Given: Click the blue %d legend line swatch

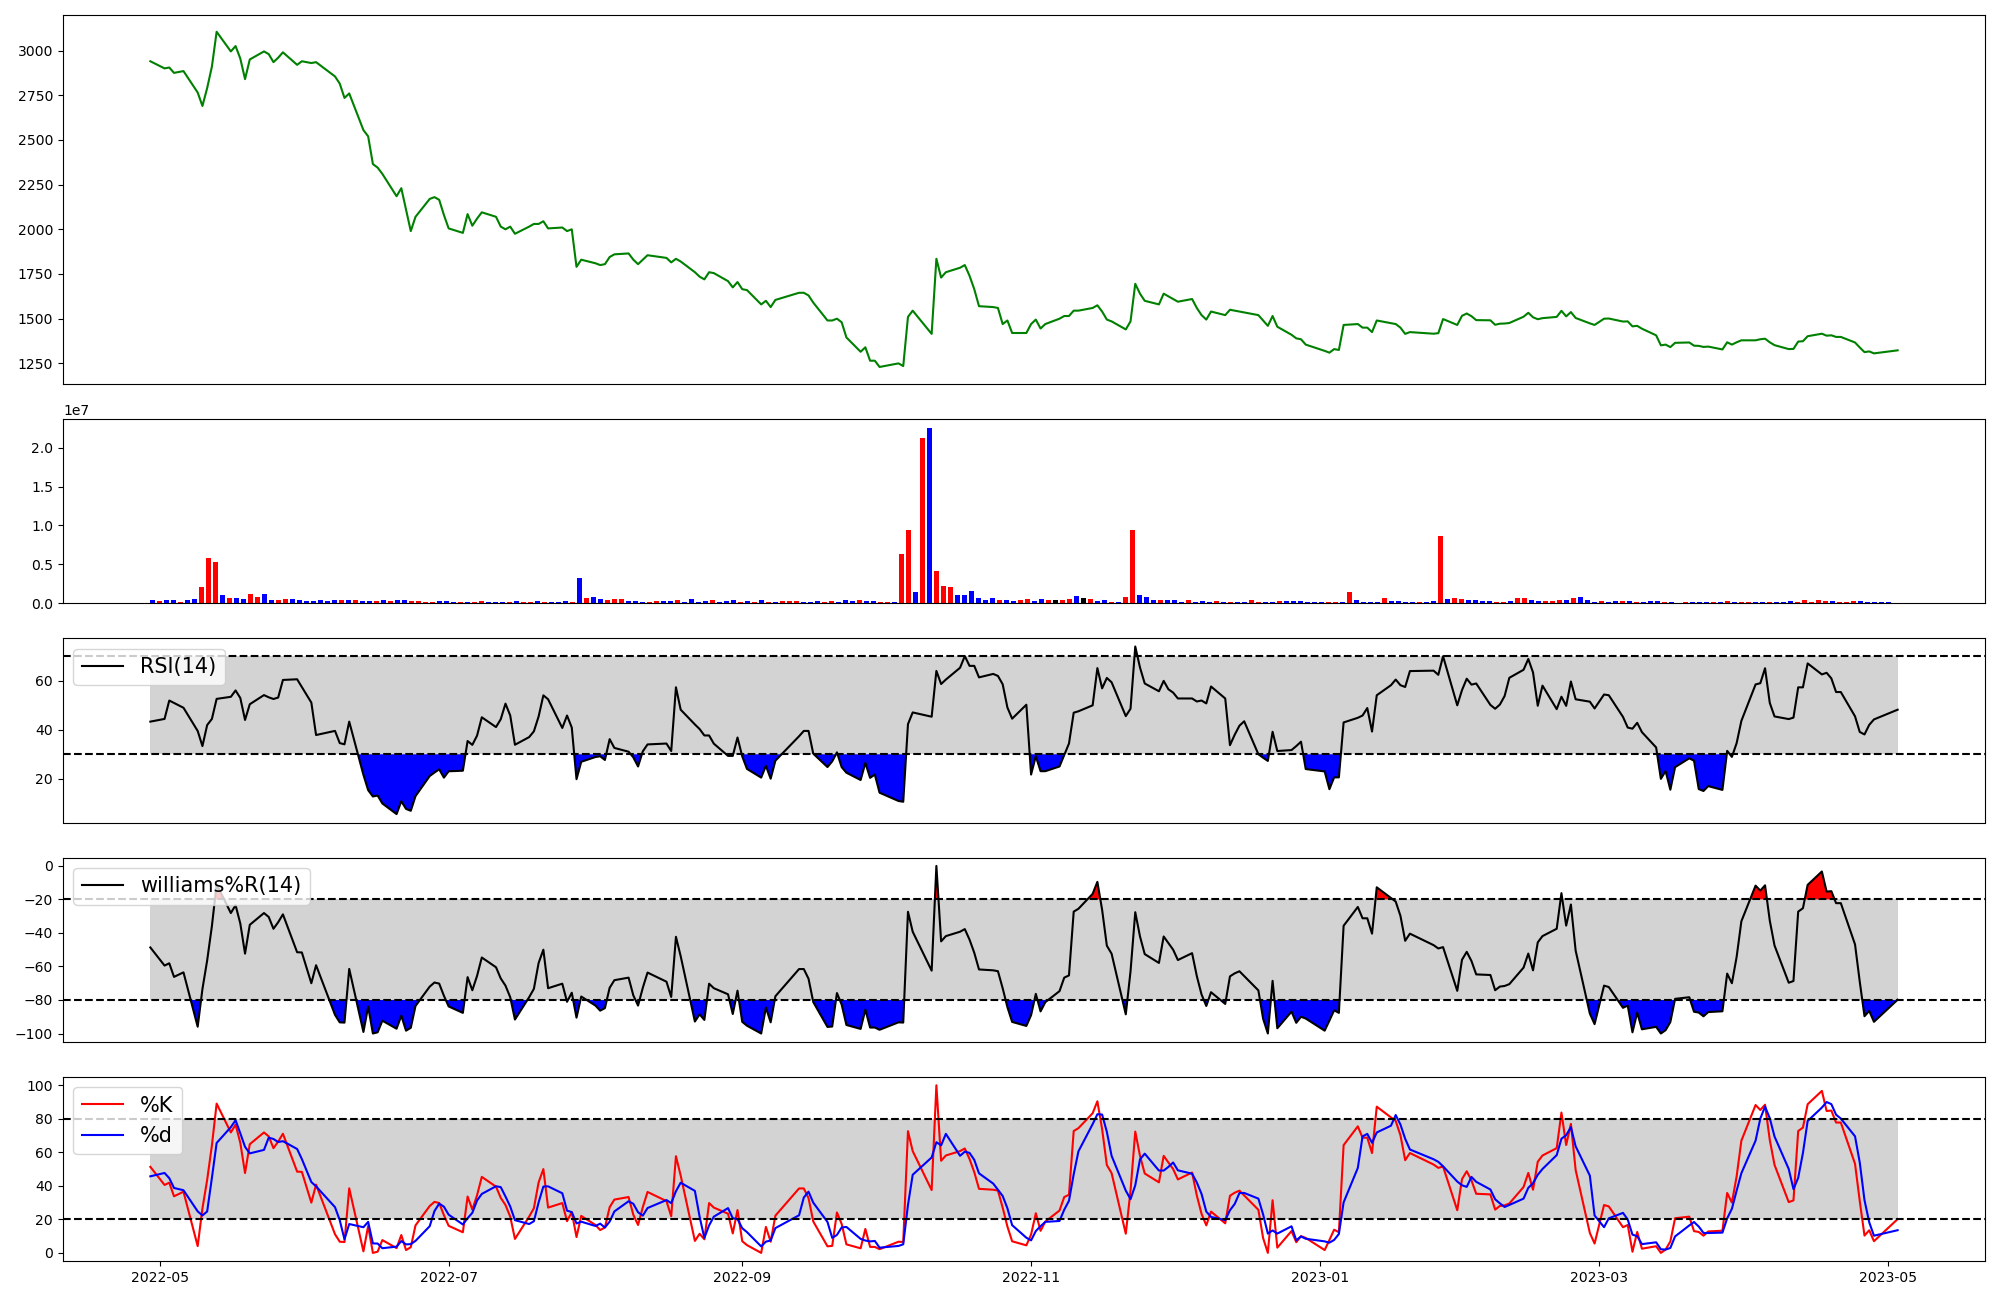Looking at the screenshot, I should (103, 1135).
